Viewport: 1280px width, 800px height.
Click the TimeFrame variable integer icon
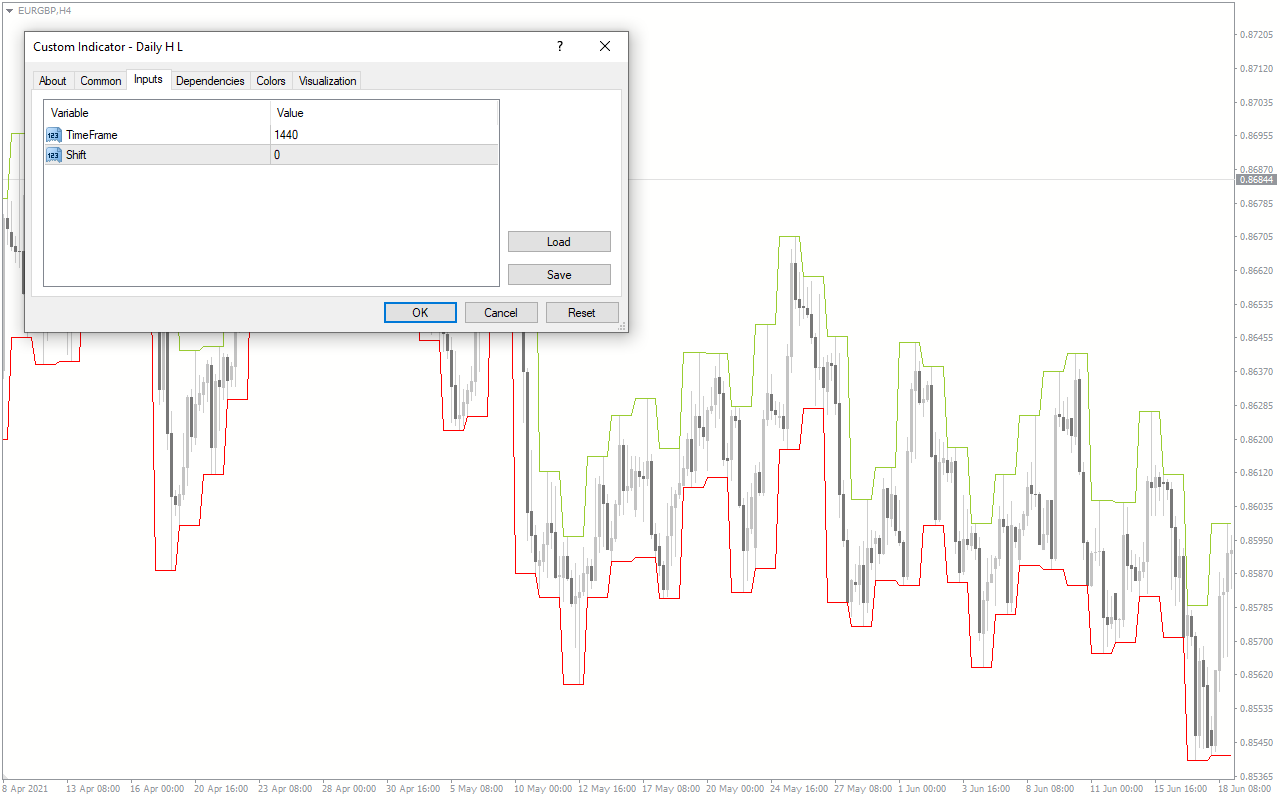click(54, 135)
